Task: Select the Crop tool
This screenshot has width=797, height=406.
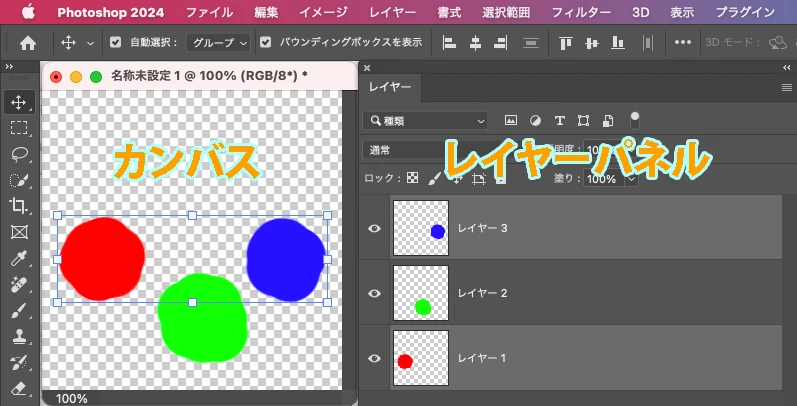Action: (19, 206)
